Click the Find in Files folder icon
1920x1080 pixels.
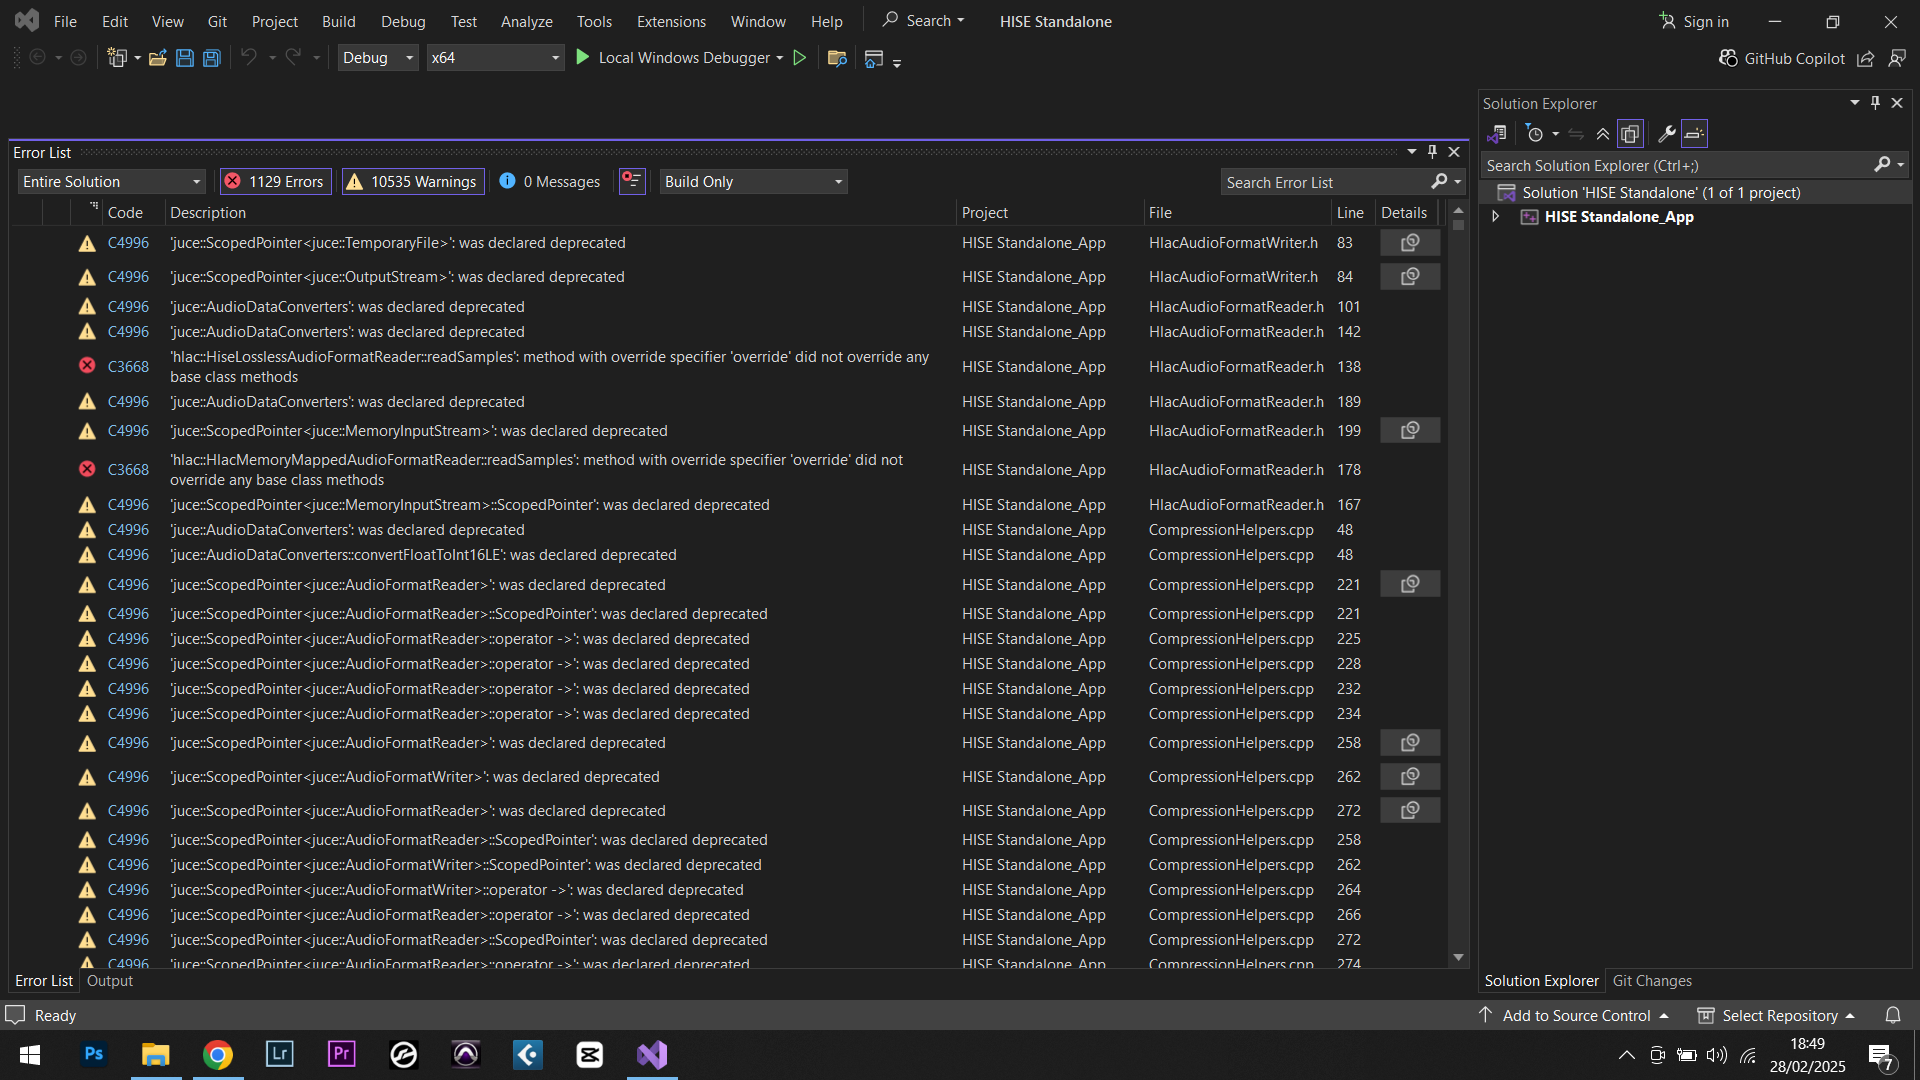click(x=838, y=58)
